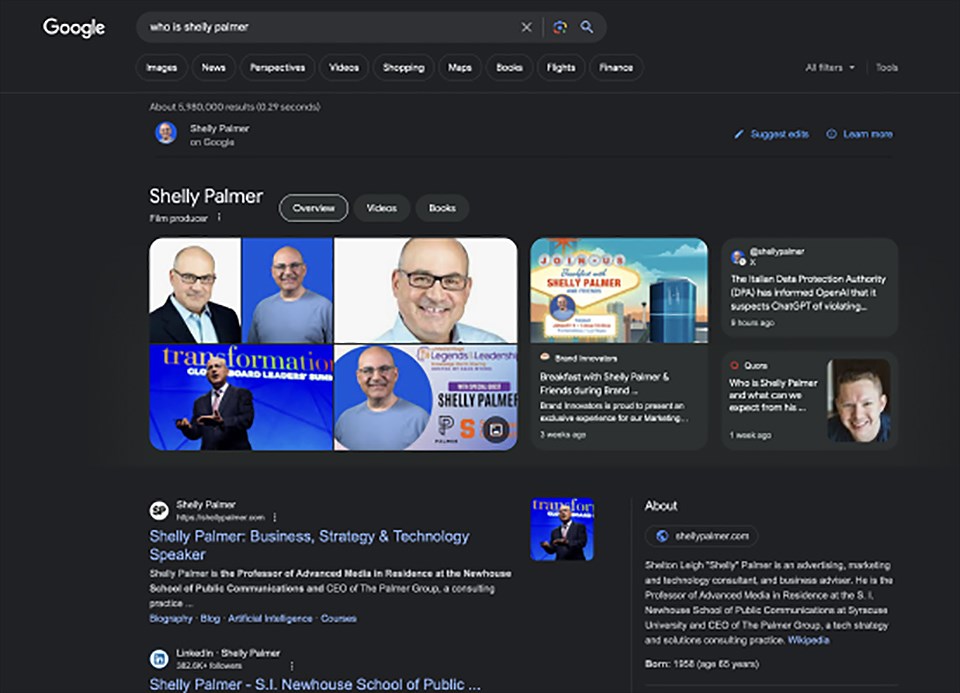Click the Google logo
Viewport: 960px width, 693px height.
73,27
